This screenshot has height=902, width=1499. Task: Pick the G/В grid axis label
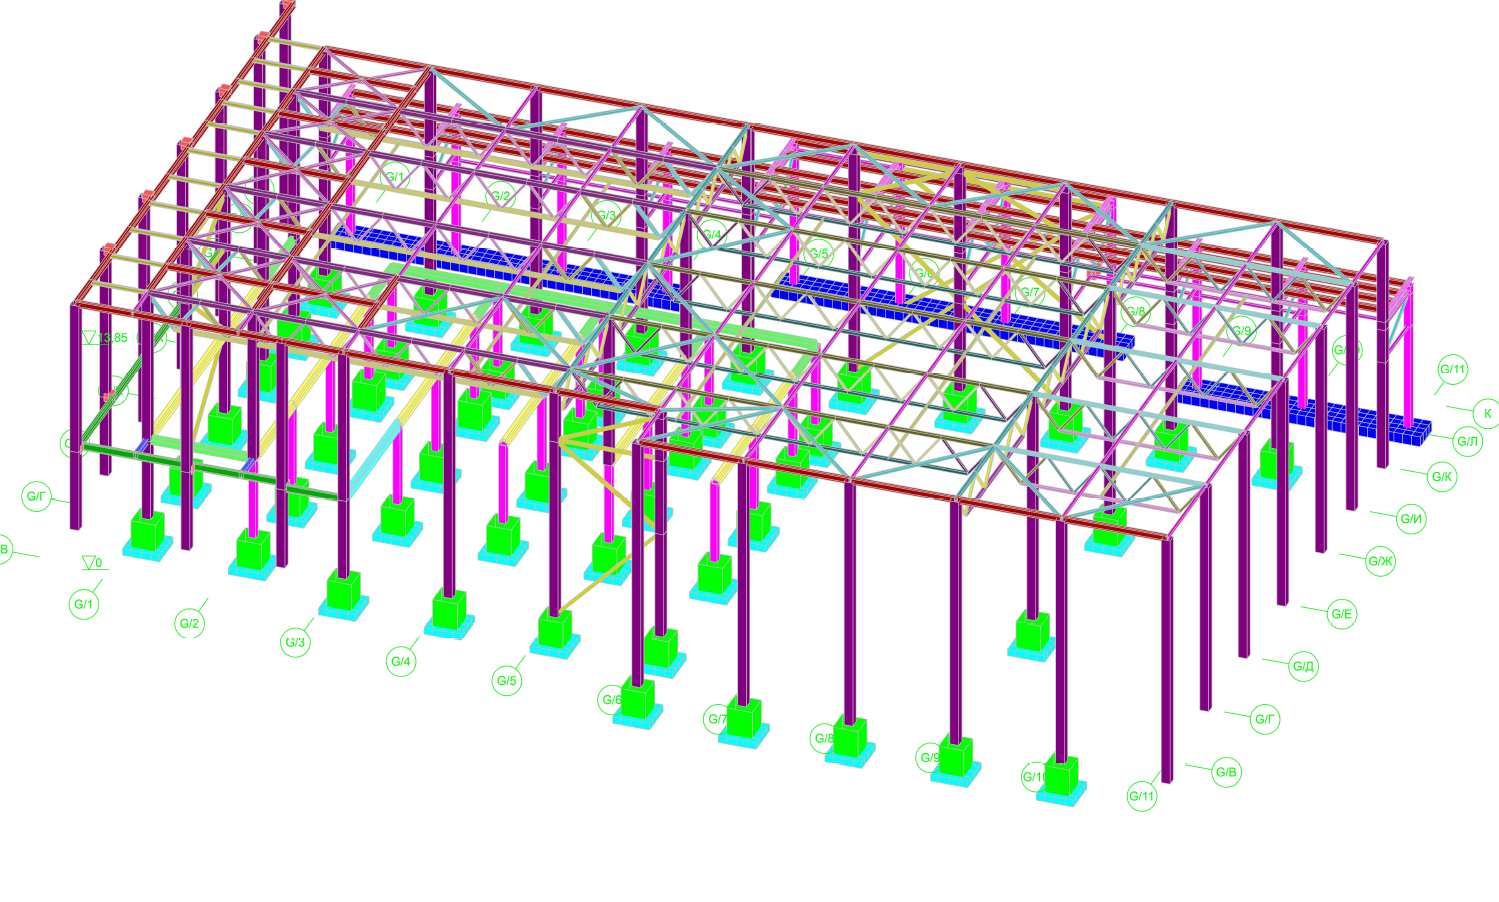coord(1226,772)
